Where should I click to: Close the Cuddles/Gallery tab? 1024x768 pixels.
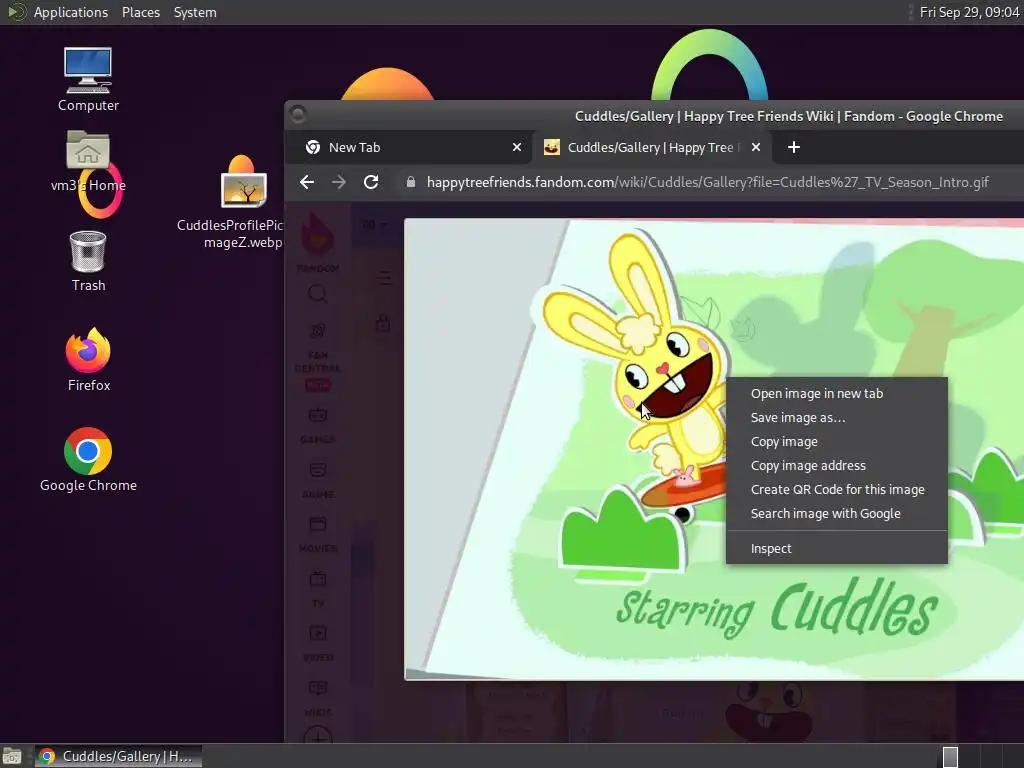coord(756,148)
